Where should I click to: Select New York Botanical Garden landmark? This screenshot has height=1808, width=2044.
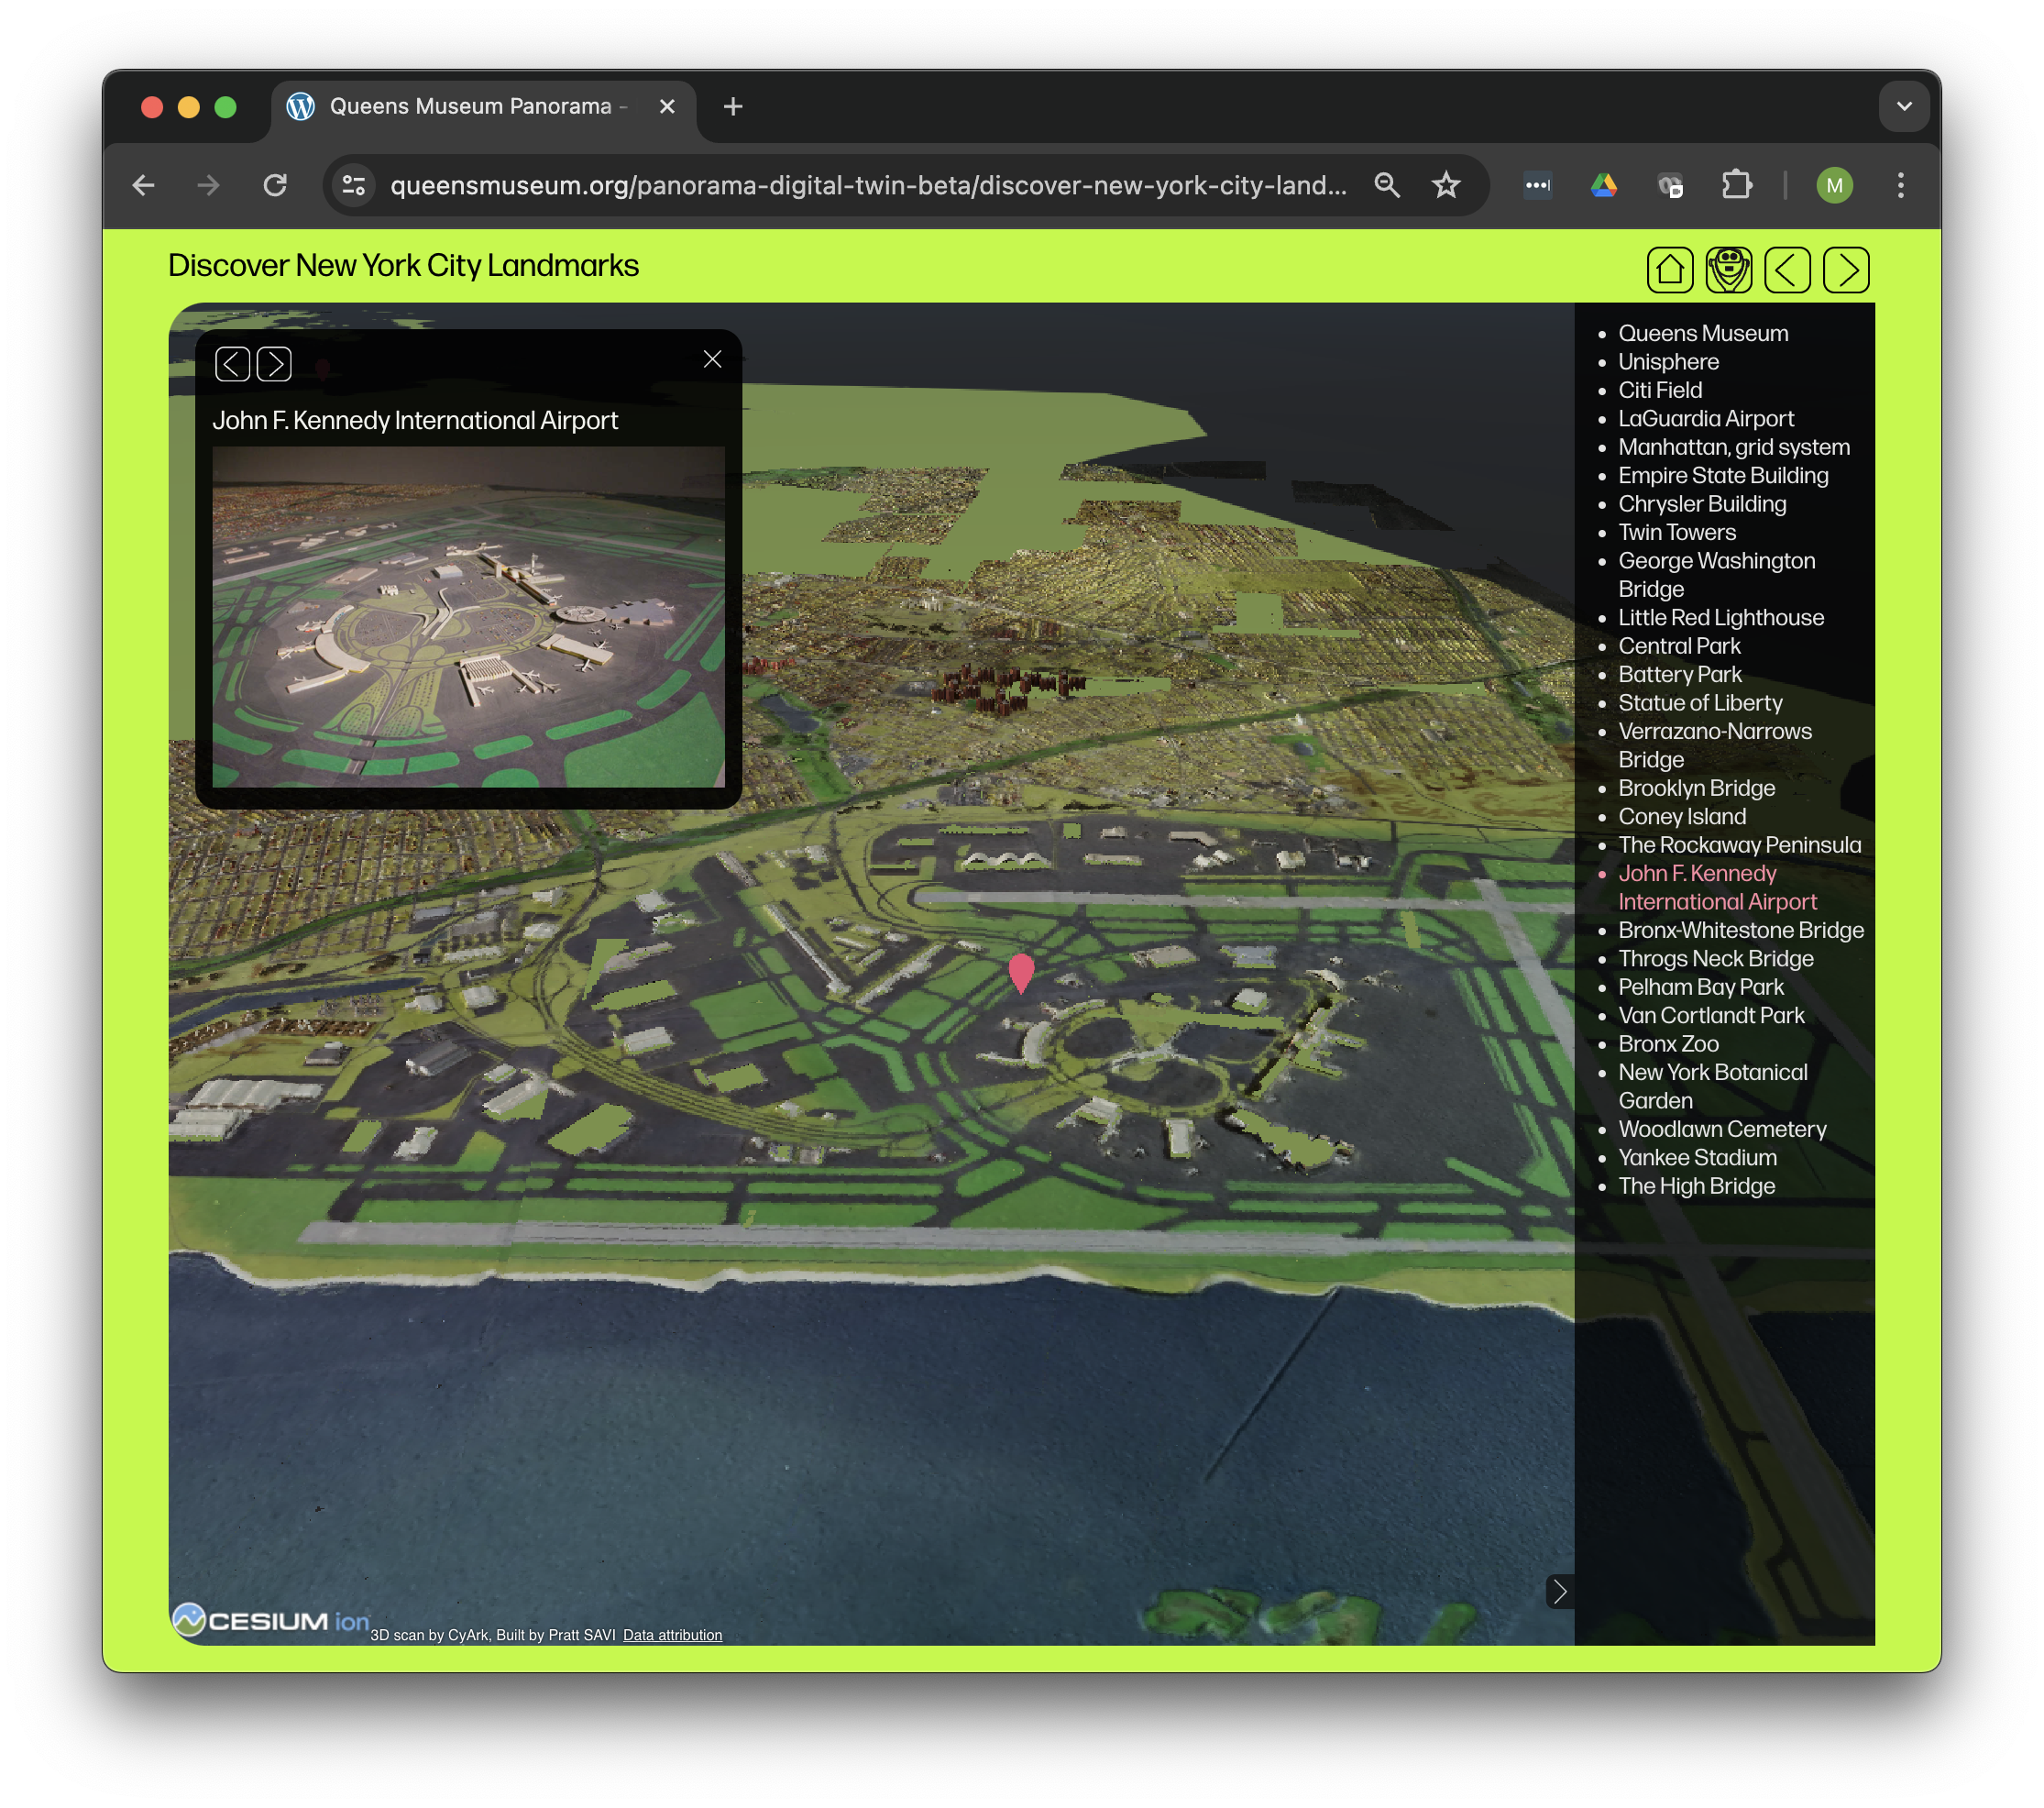[1712, 1087]
